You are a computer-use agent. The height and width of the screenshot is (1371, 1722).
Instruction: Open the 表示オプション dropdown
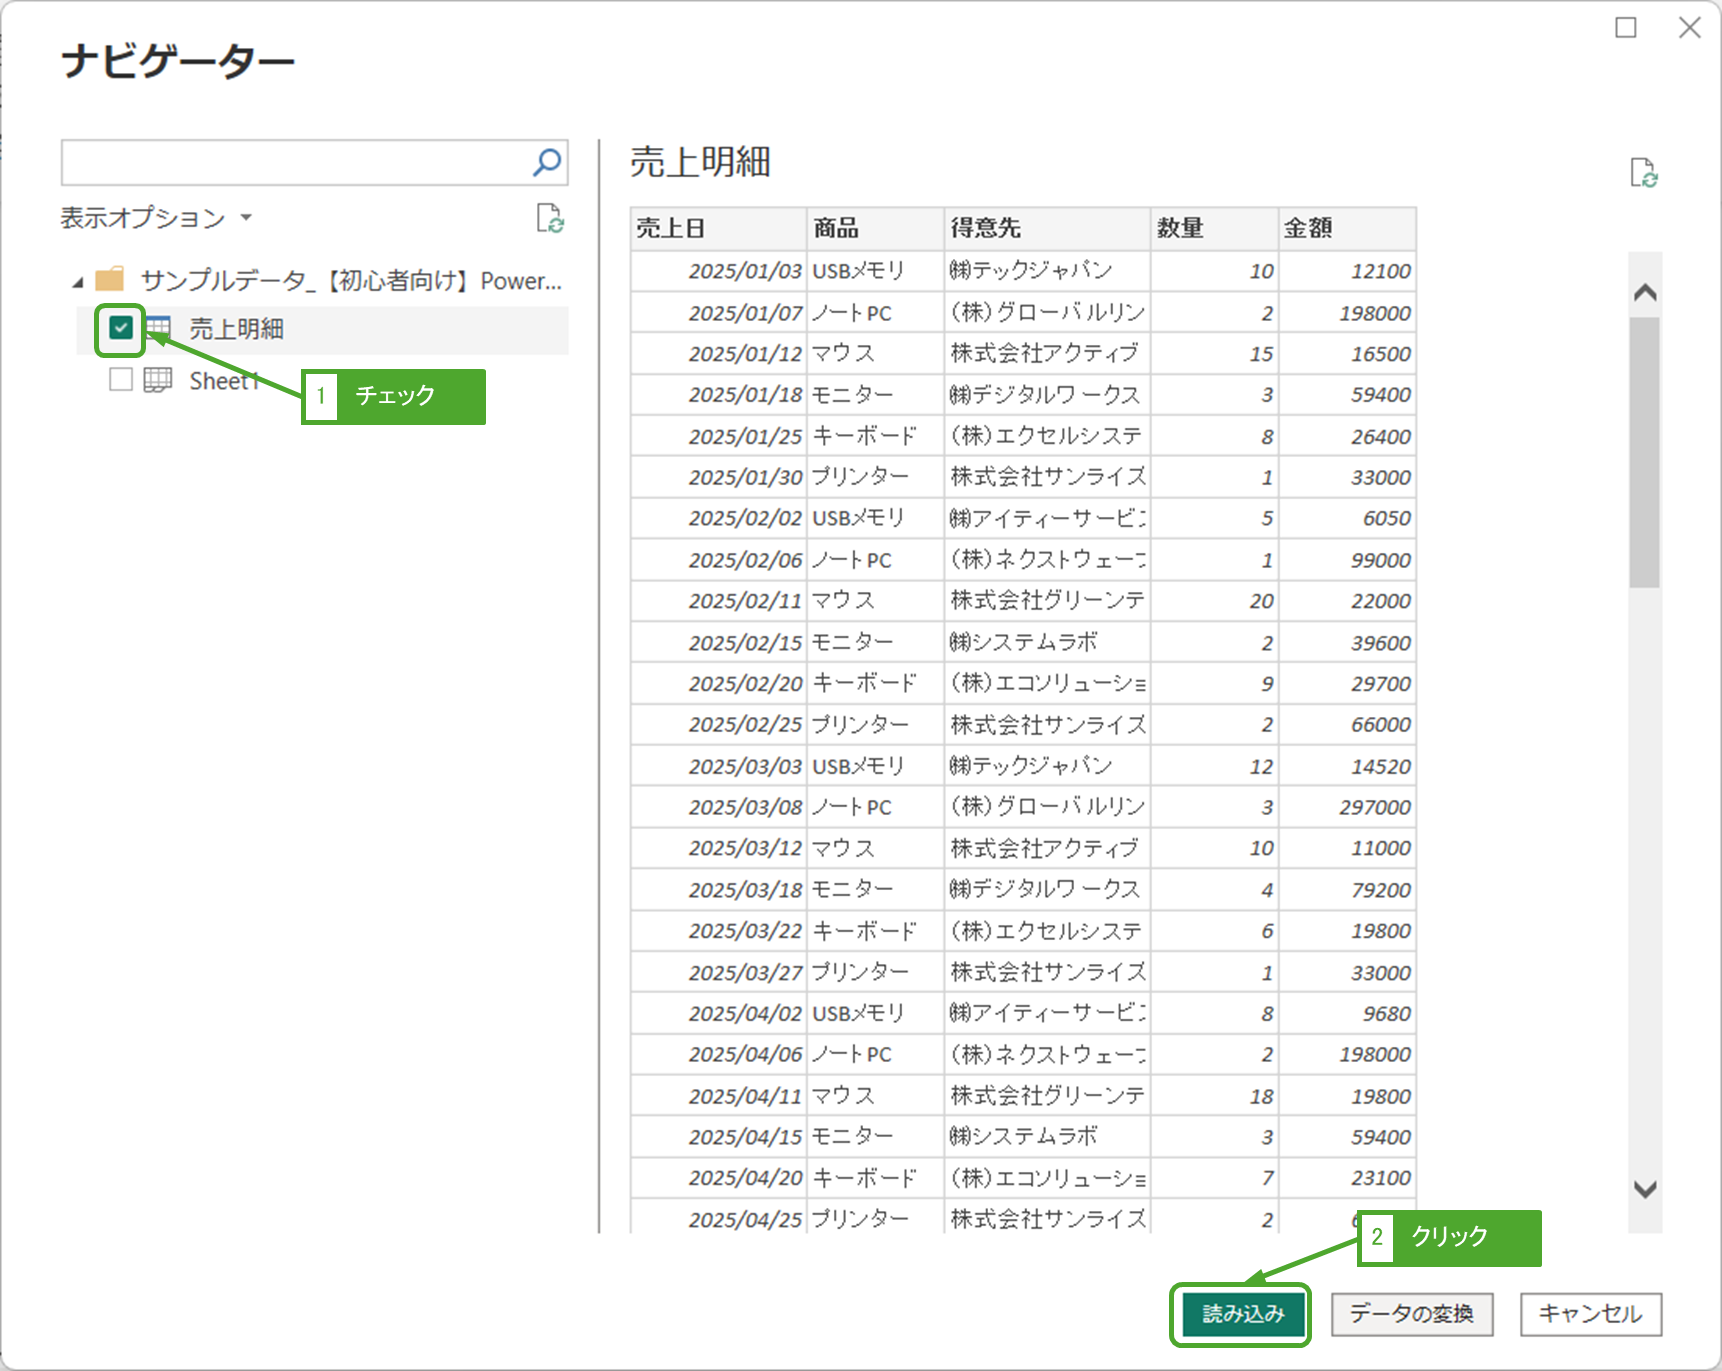[156, 218]
